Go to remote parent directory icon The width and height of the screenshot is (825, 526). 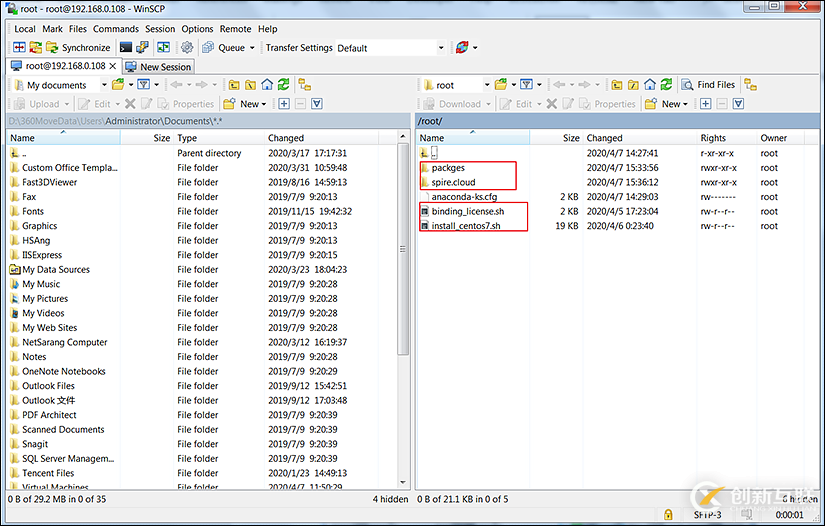(x=617, y=85)
